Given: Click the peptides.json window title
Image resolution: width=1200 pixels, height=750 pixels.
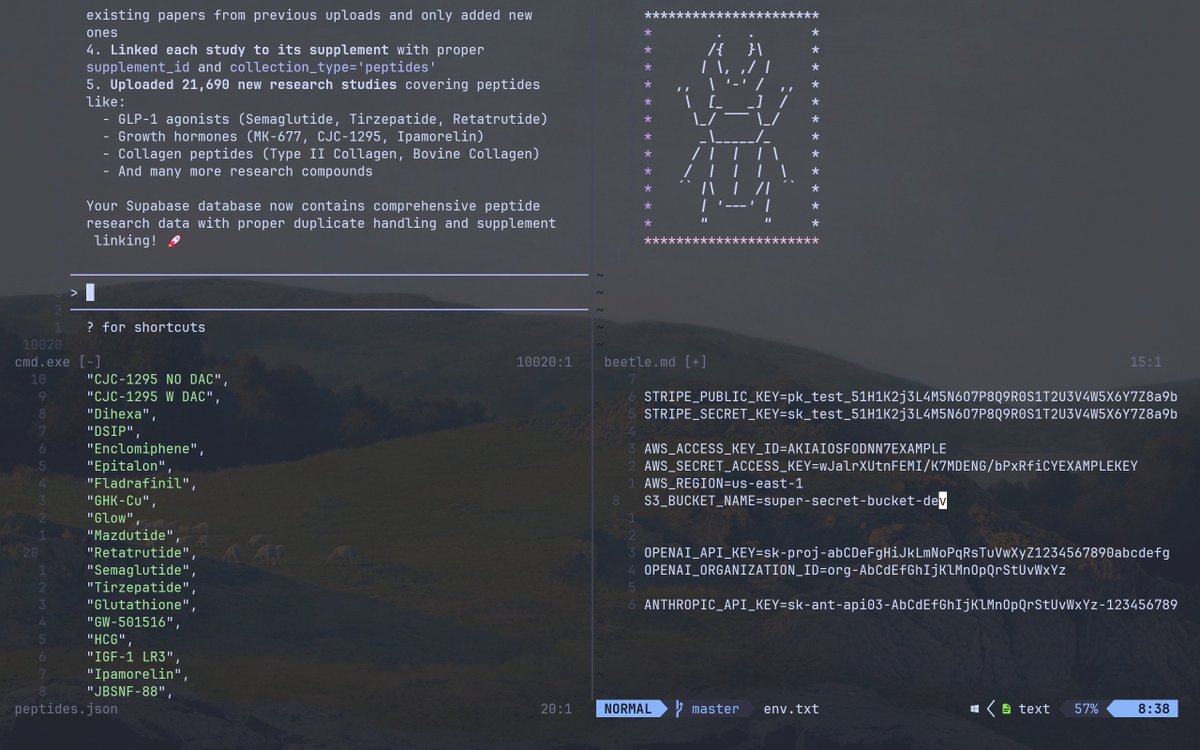Looking at the screenshot, I should [x=66, y=709].
